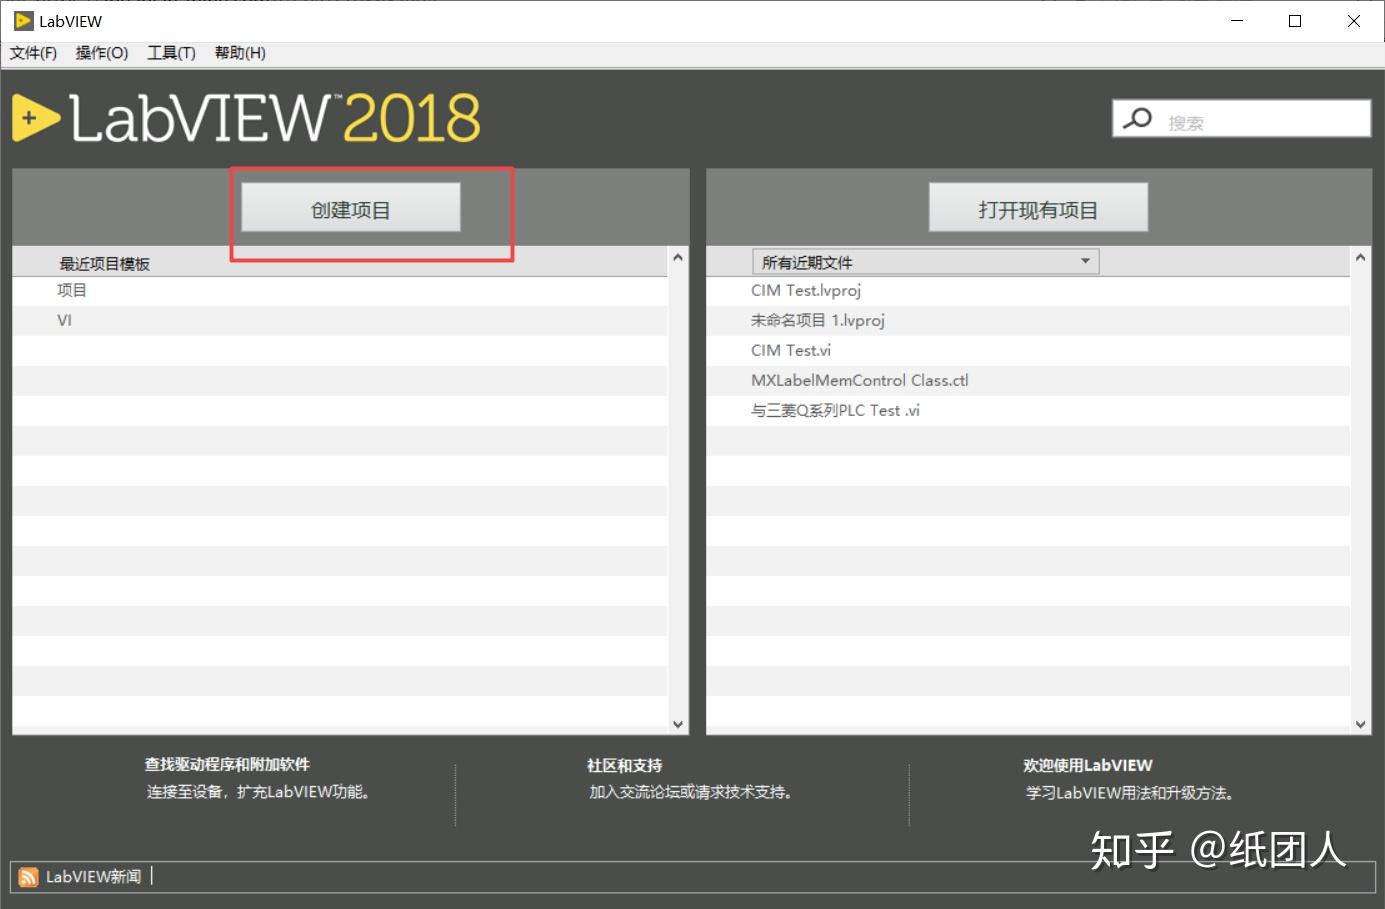This screenshot has width=1385, height=909.
Task: Select the 项目 template in recent templates
Action: [72, 290]
